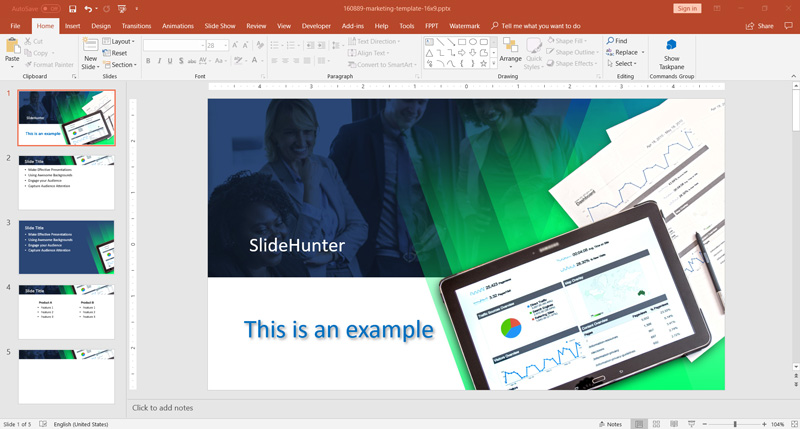800x429 pixels.
Task: Select the Line shape in the gallery
Action: [440, 42]
